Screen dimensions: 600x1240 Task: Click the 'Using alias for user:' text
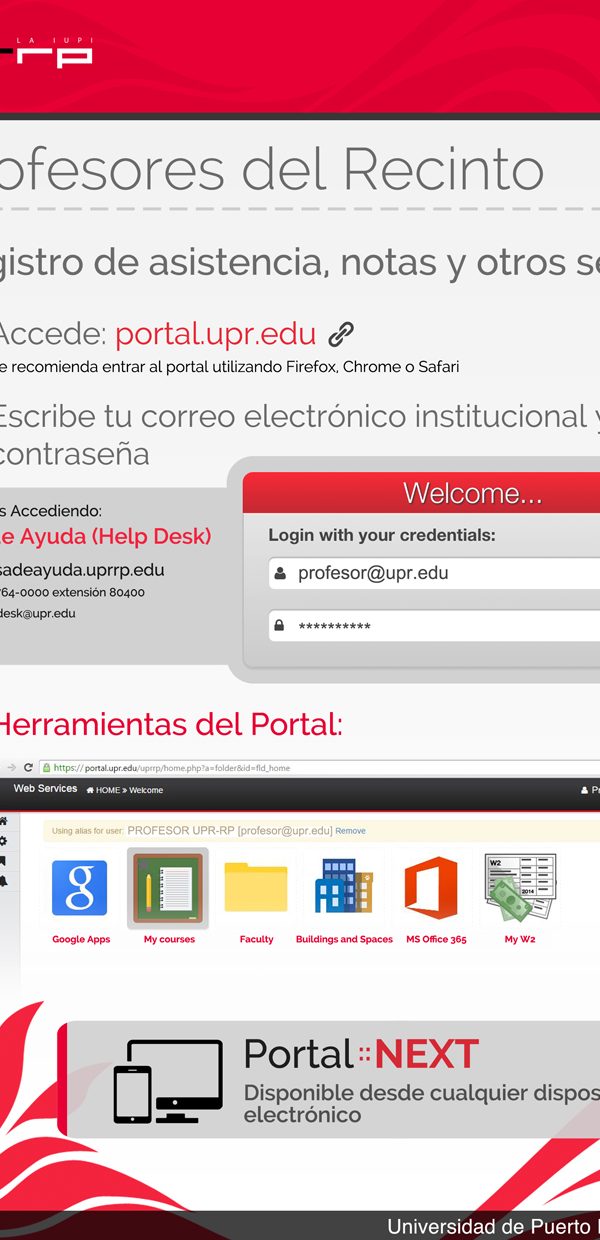[87, 831]
